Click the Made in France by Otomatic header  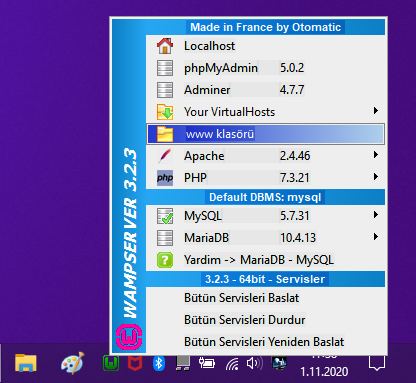click(x=265, y=27)
